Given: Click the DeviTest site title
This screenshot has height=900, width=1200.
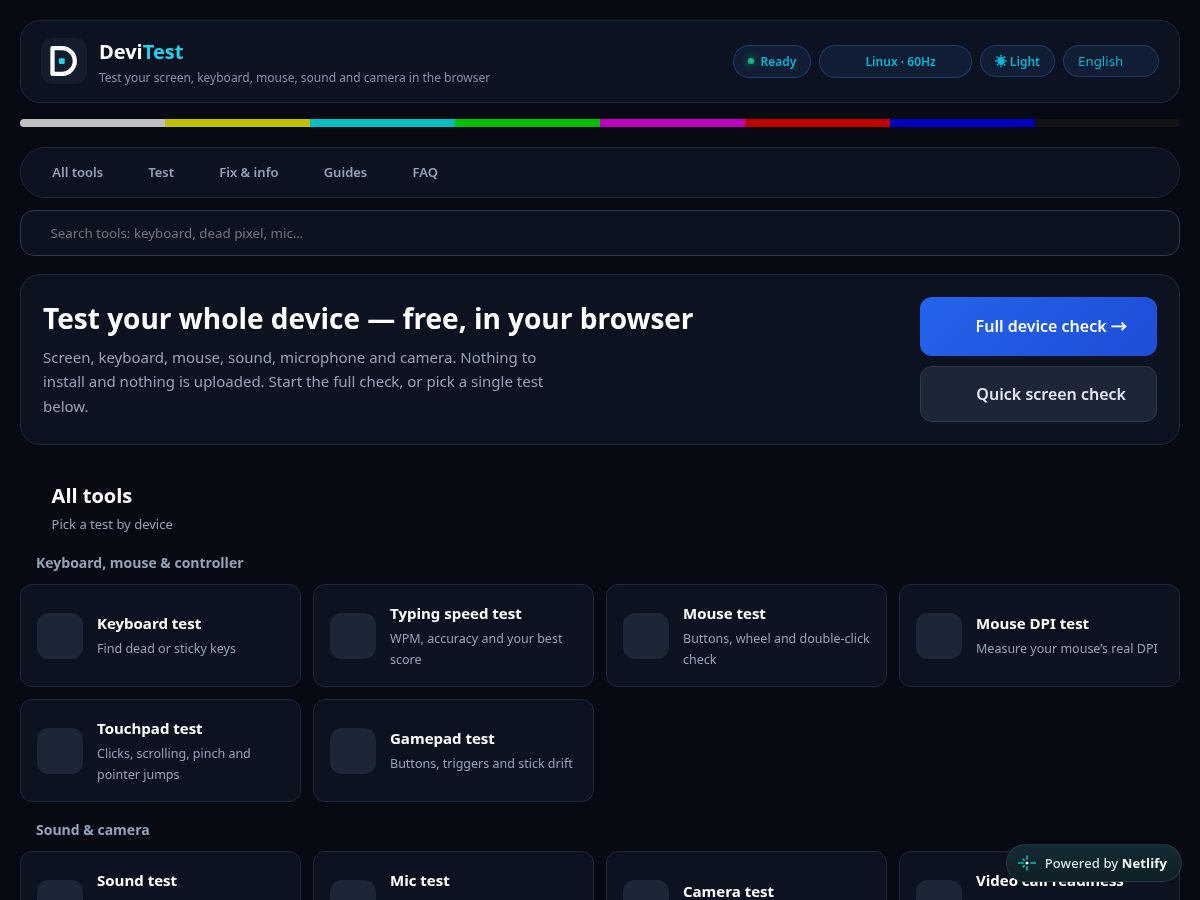Looking at the screenshot, I should click(x=141, y=52).
